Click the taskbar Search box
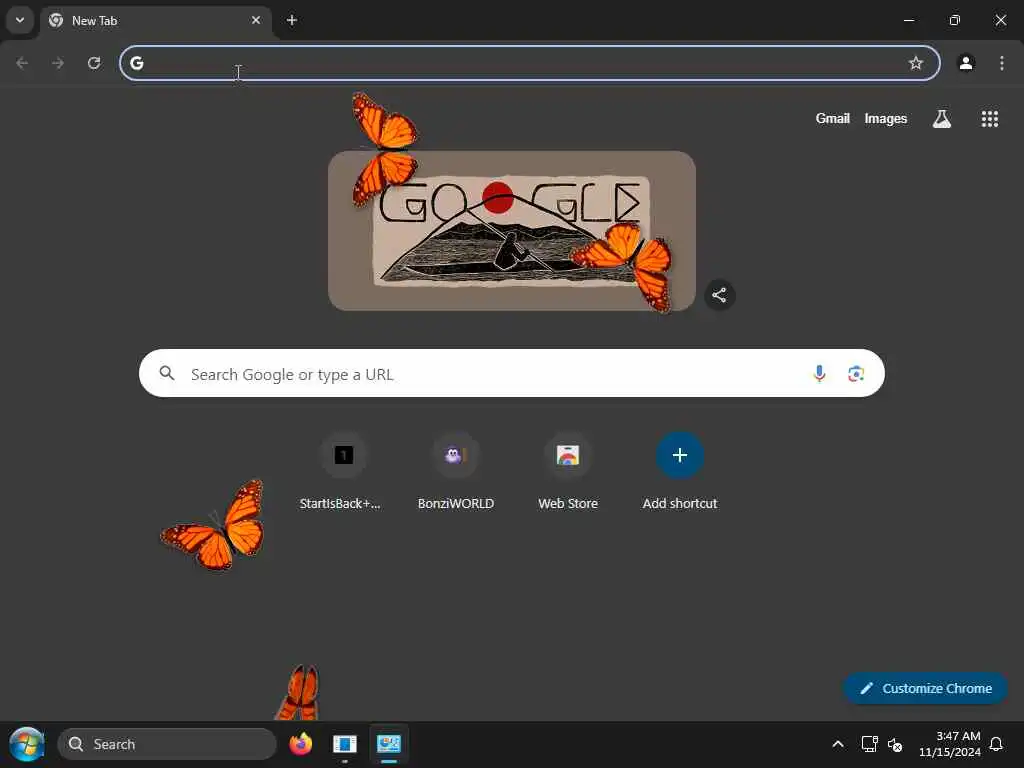Screen dimensions: 1024x768 pos(167,744)
